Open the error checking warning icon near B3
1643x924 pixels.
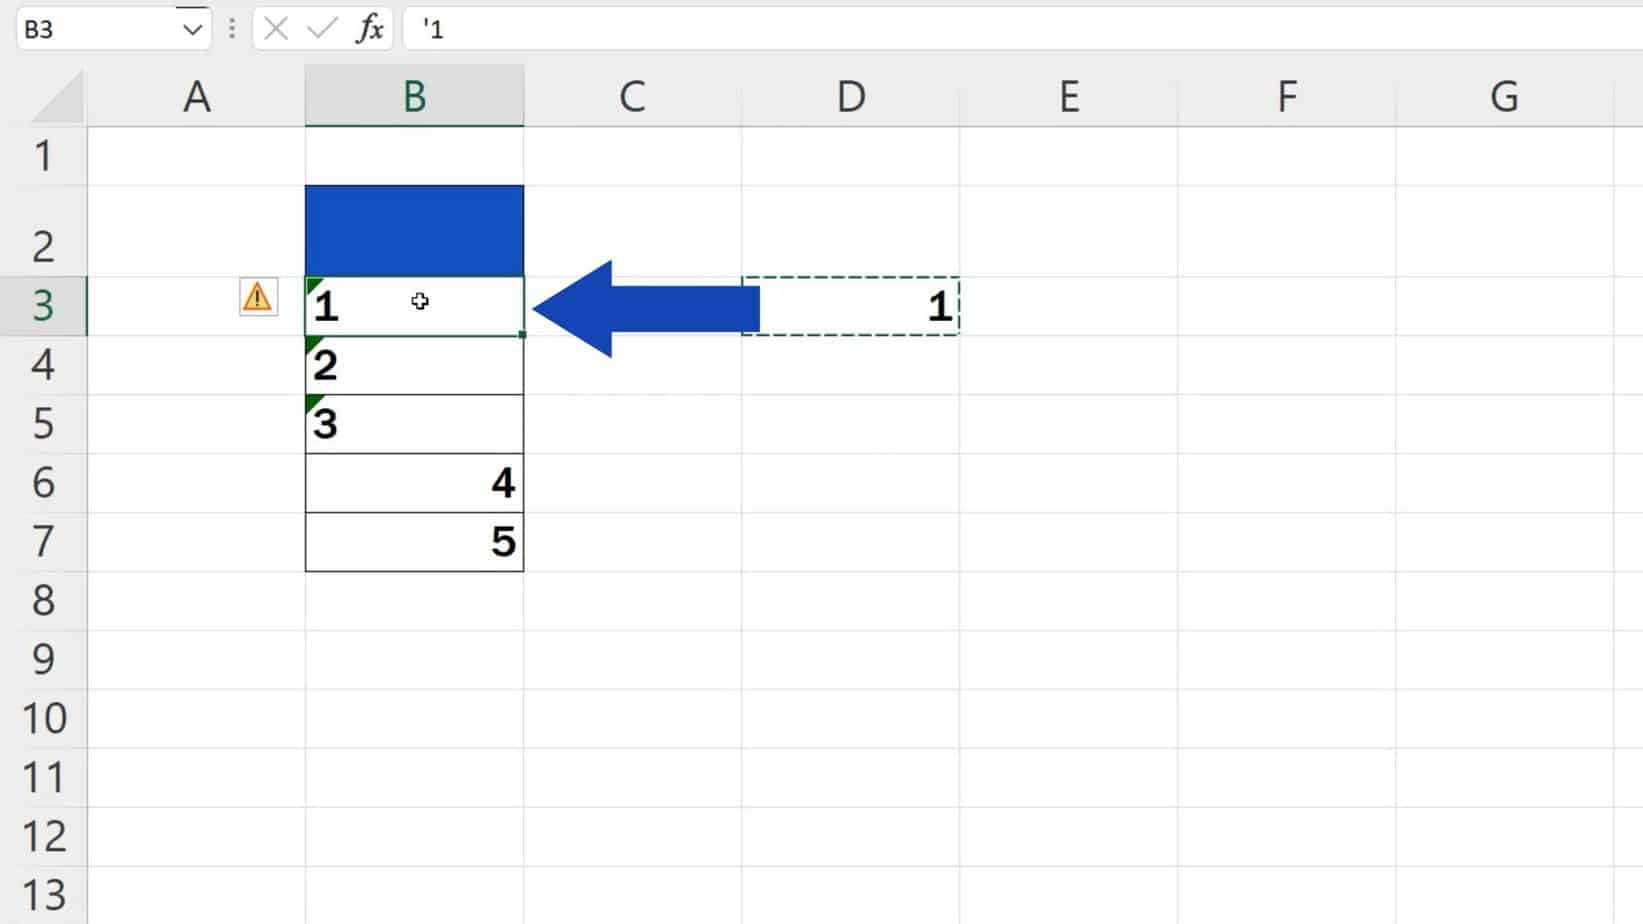tap(258, 298)
